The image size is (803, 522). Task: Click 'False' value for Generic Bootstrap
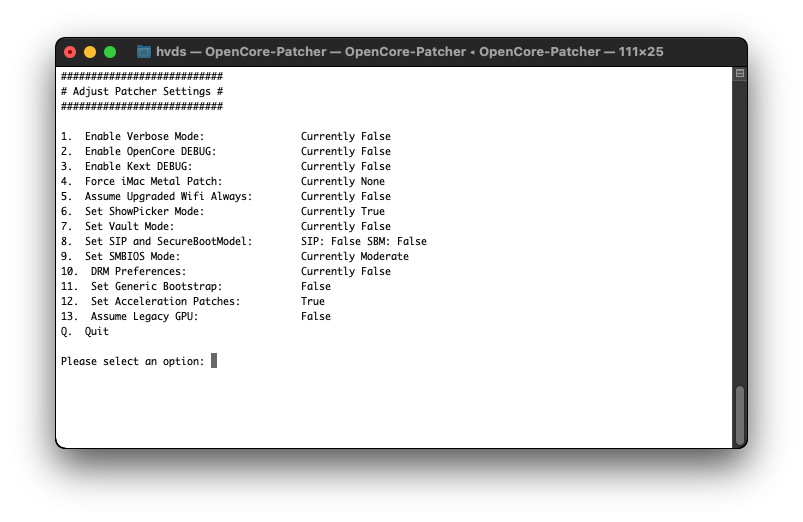[x=316, y=286]
